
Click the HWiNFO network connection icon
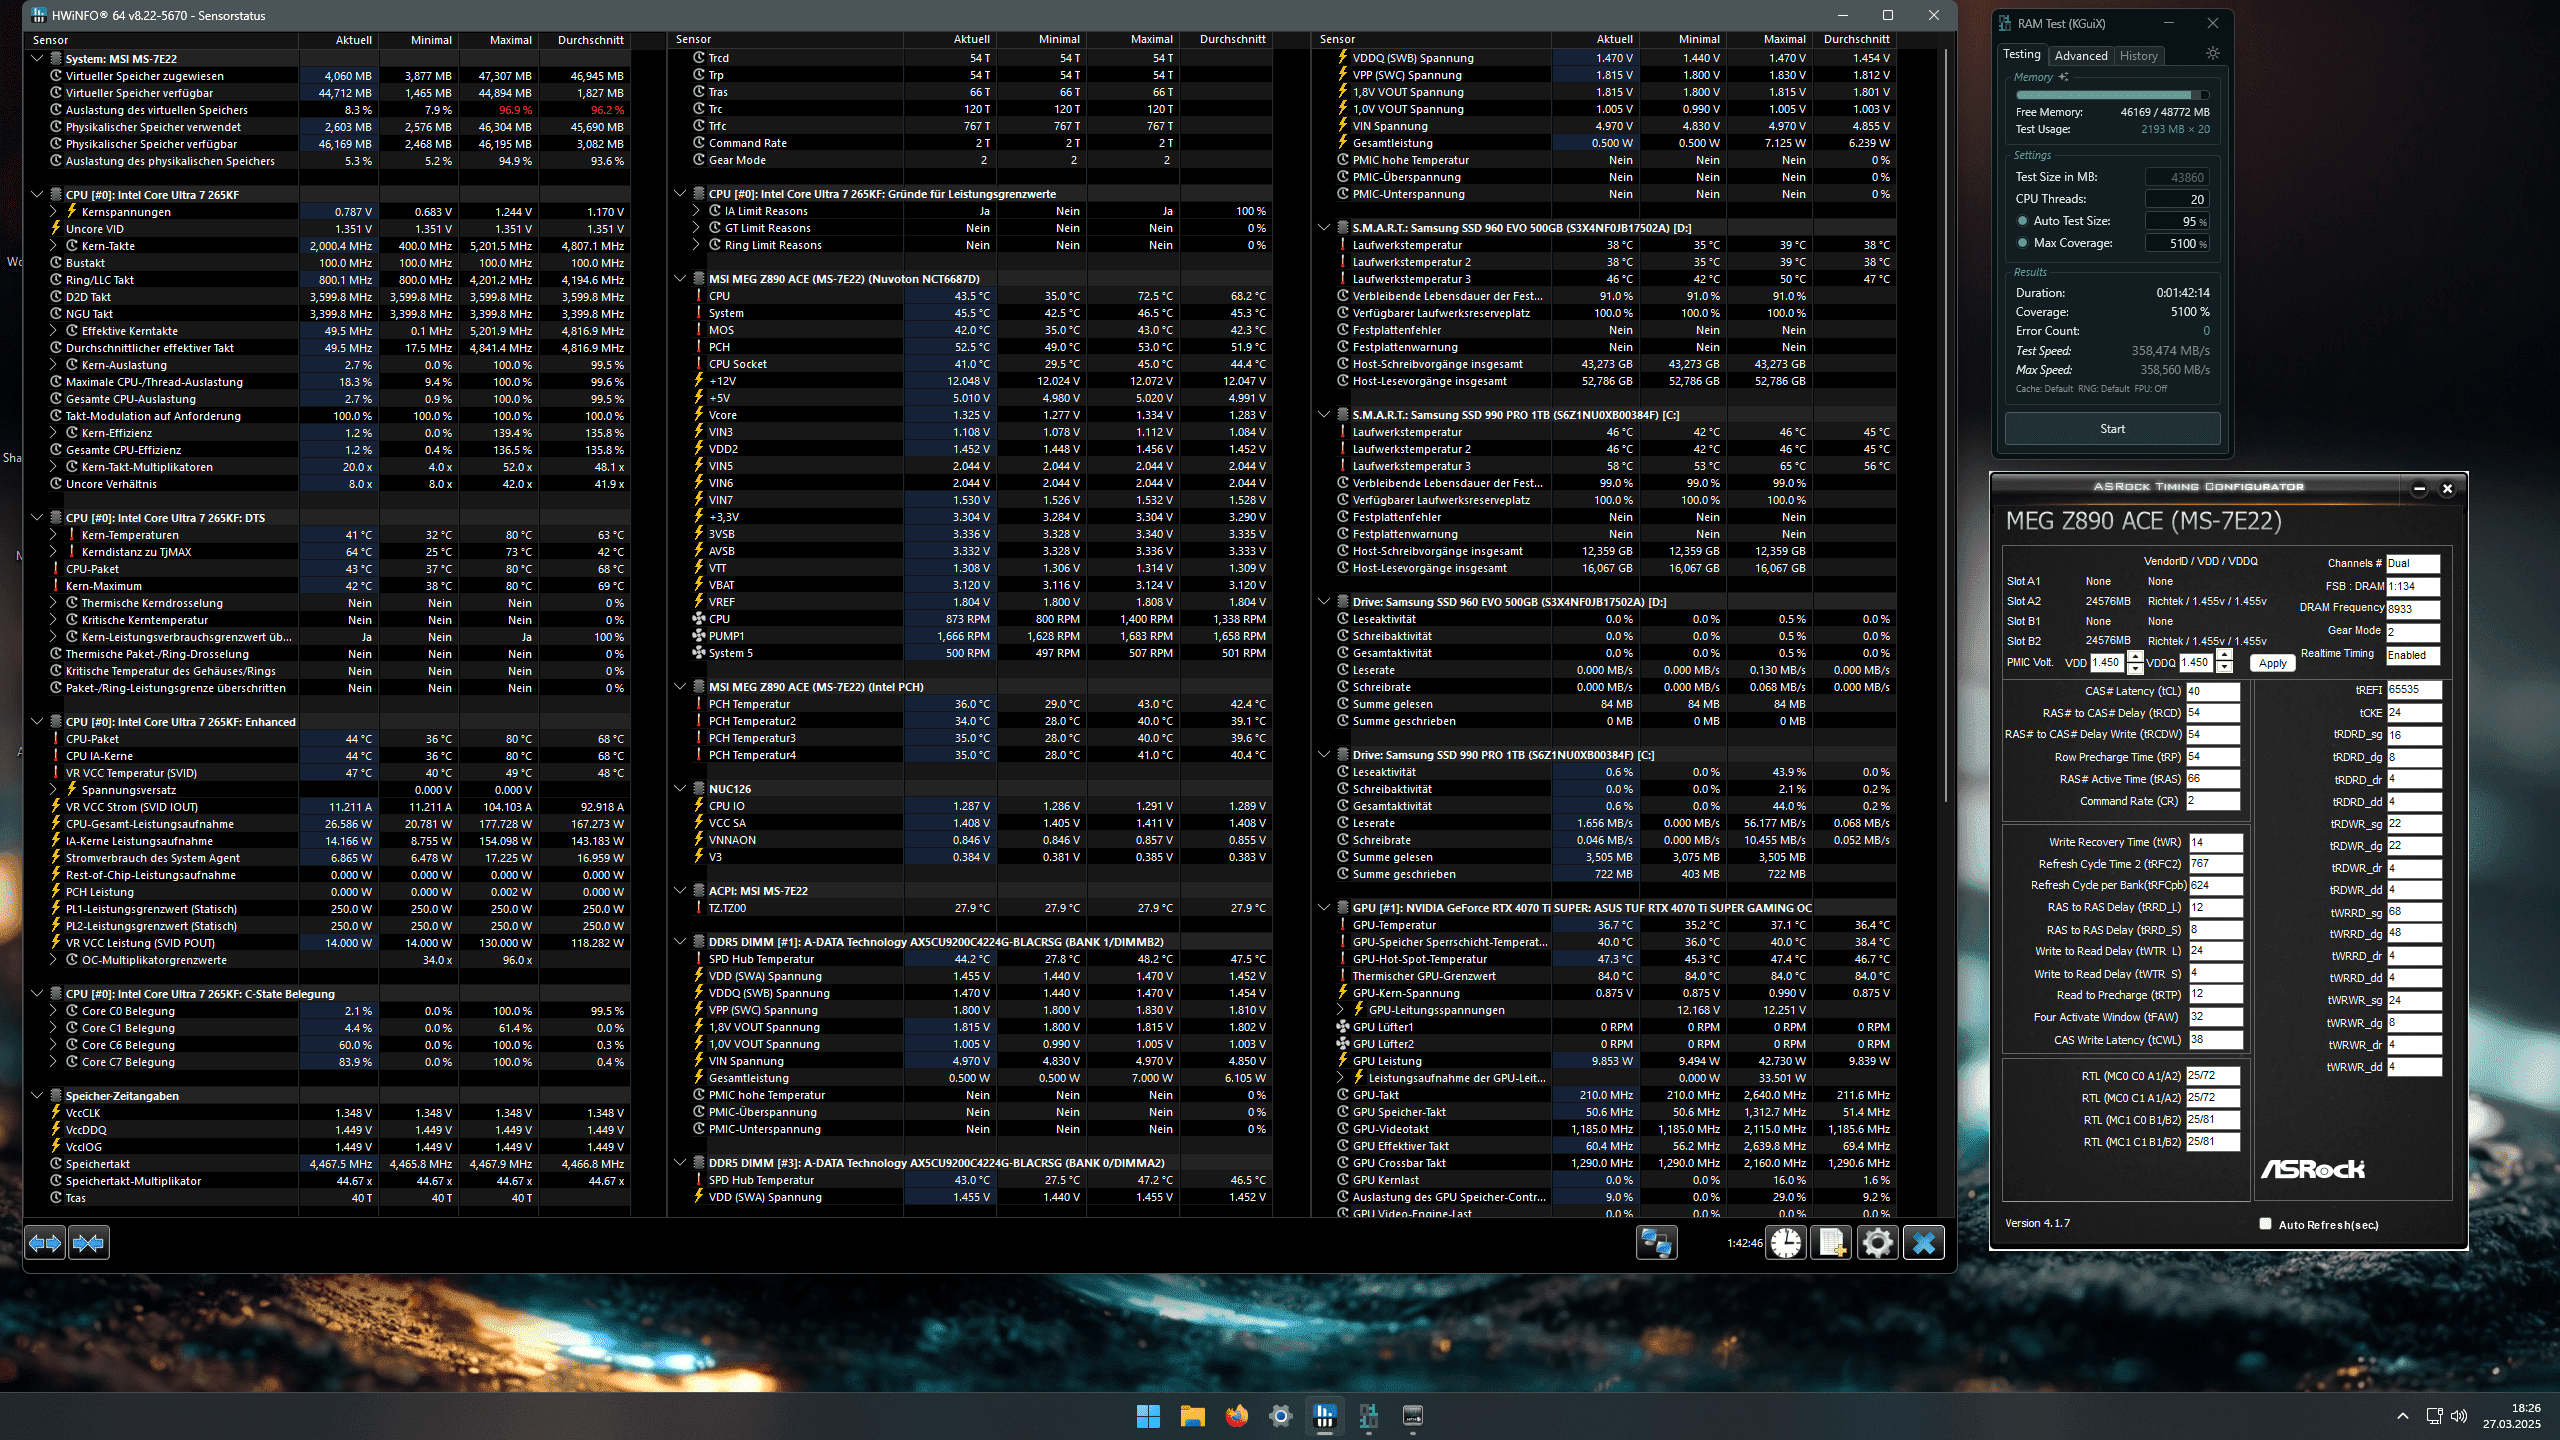(1656, 1243)
